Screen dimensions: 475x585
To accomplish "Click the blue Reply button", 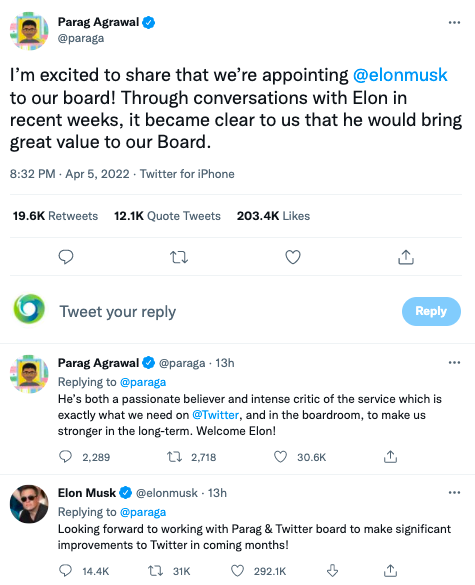I will pyautogui.click(x=431, y=311).
